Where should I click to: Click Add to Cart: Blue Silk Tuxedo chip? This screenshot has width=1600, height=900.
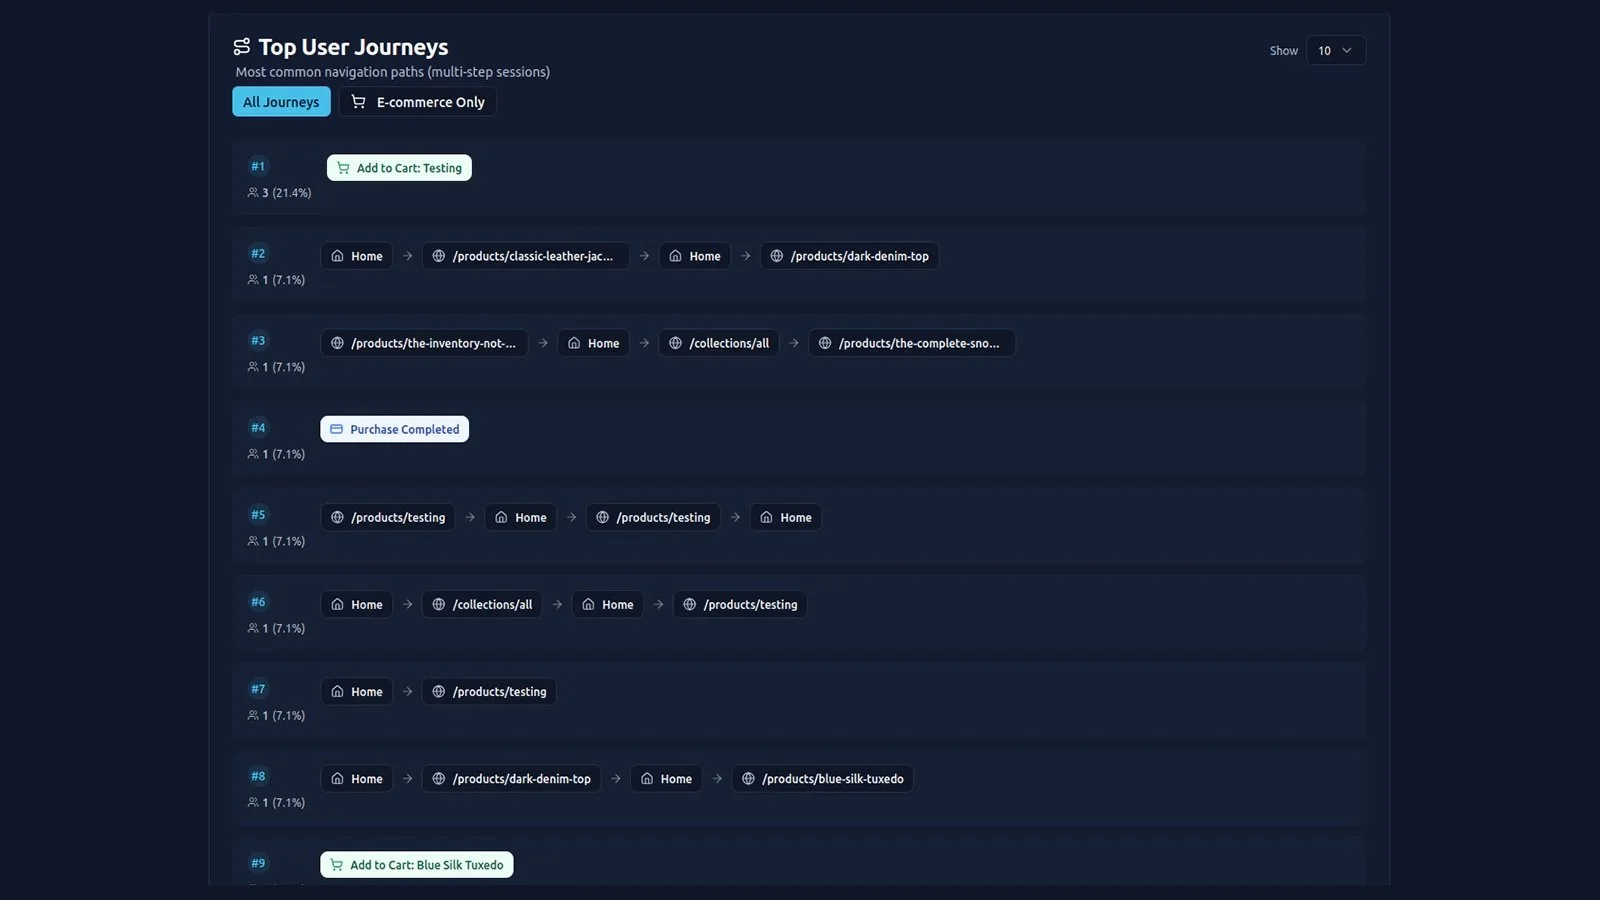point(417,865)
